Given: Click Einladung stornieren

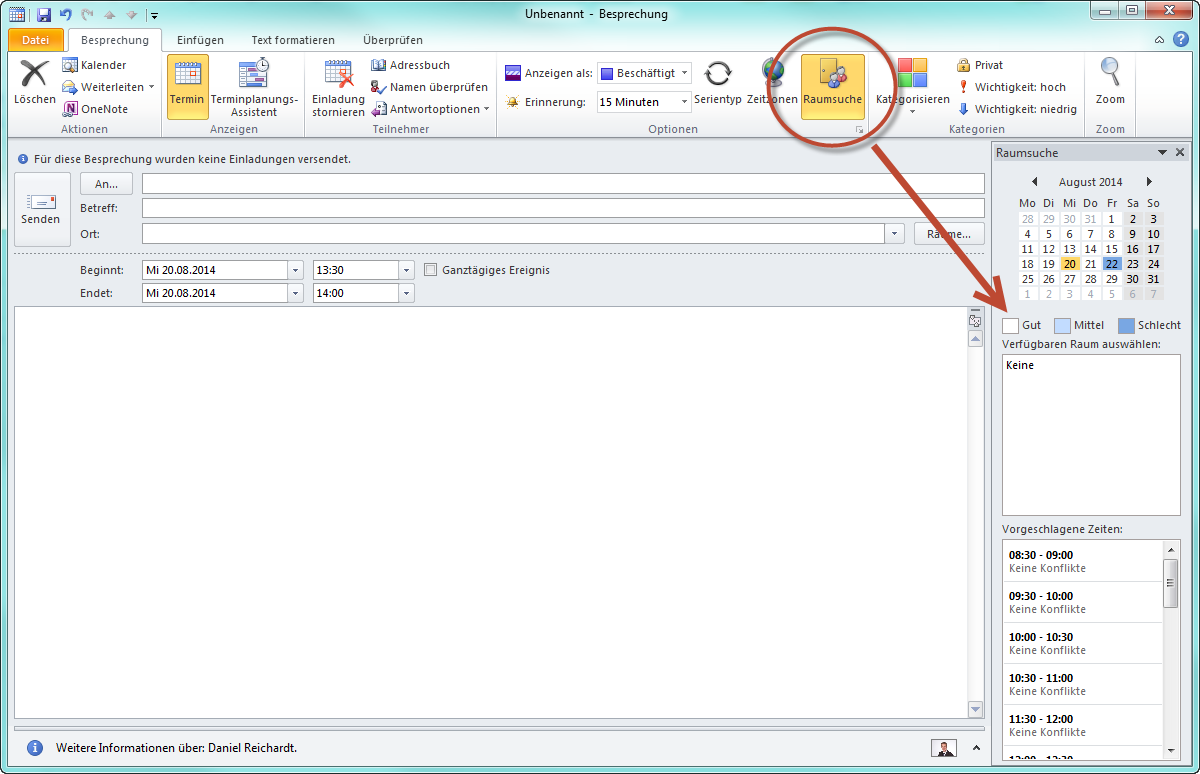Looking at the screenshot, I should click(x=338, y=87).
